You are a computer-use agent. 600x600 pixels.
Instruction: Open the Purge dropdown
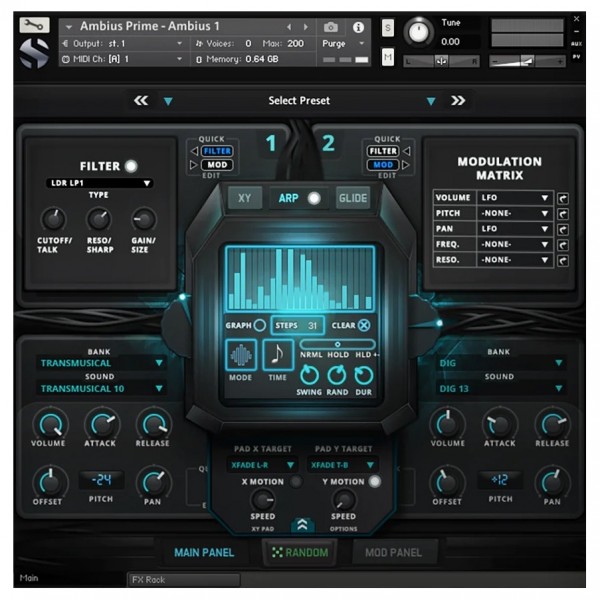coord(343,44)
